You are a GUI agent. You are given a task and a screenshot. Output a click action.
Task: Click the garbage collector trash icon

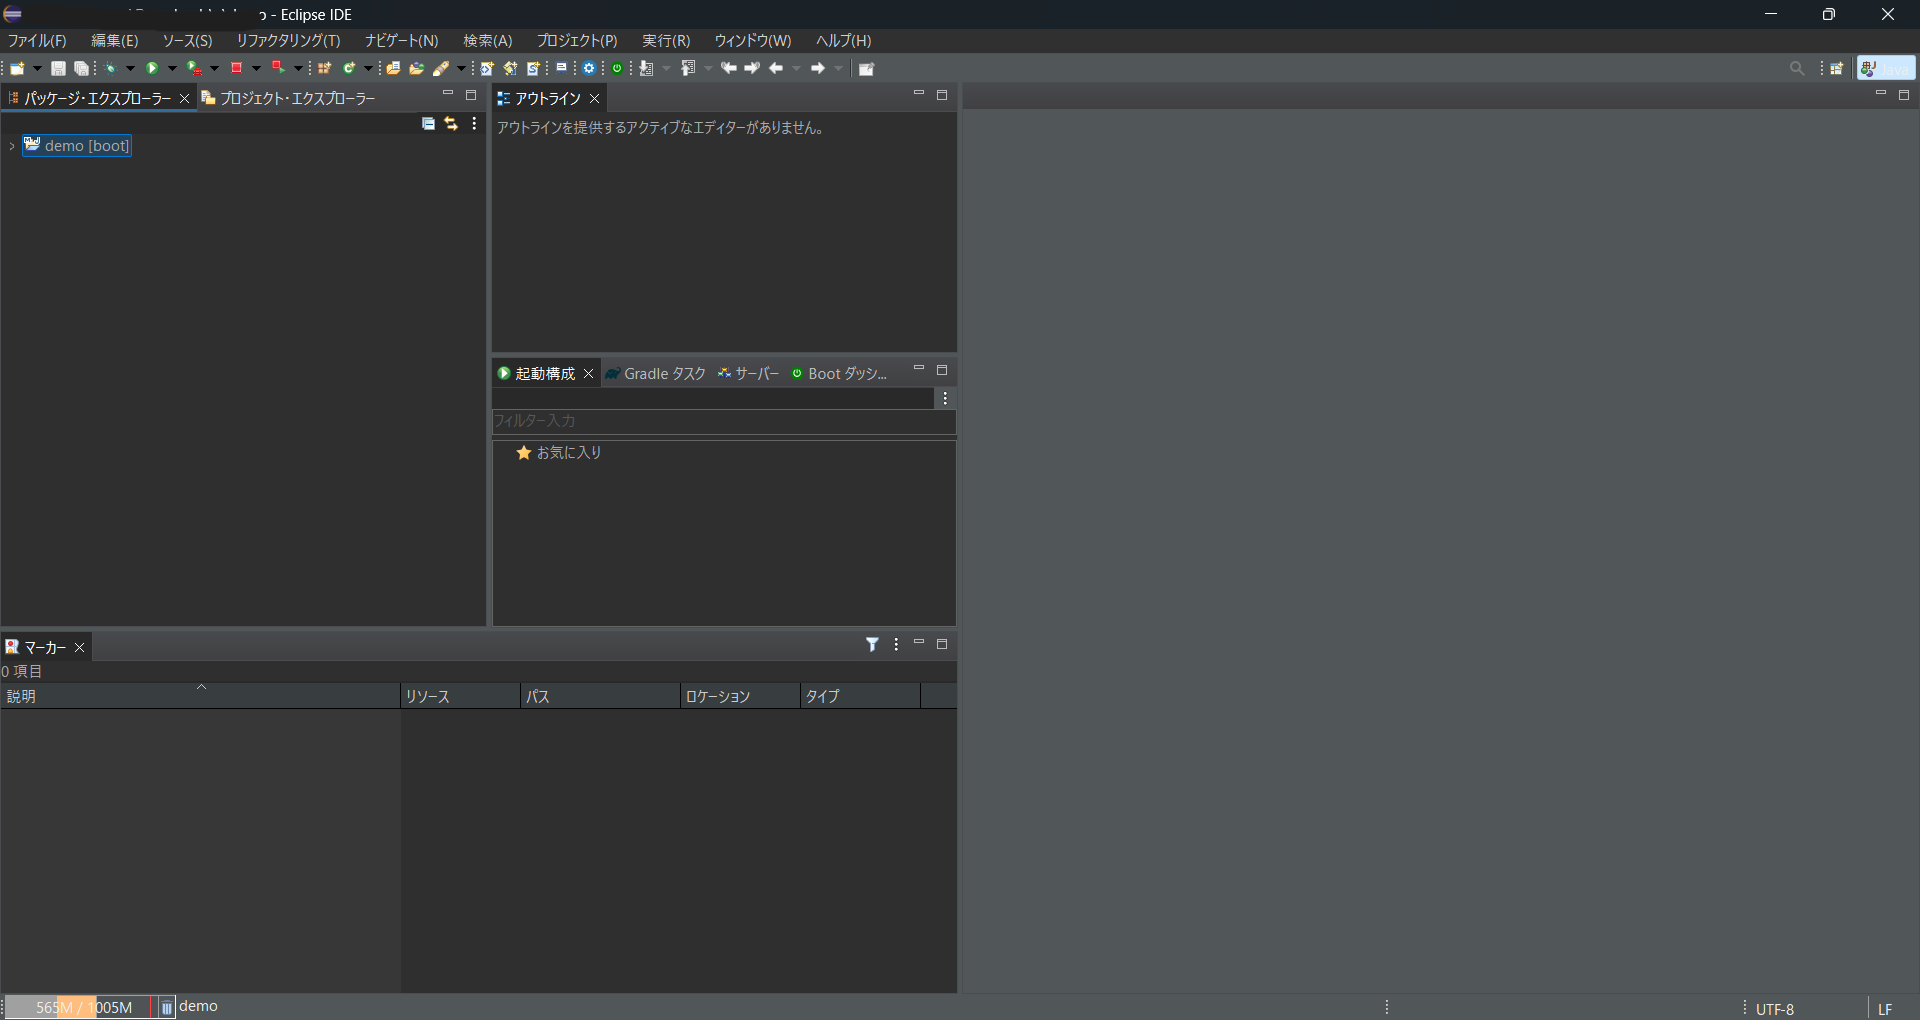(x=167, y=1007)
